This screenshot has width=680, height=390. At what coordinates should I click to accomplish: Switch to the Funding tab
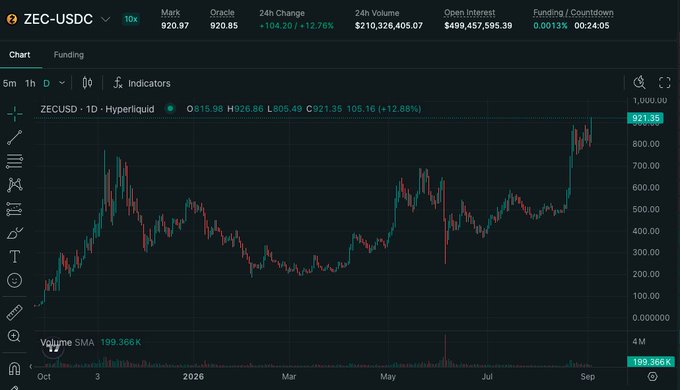69,55
